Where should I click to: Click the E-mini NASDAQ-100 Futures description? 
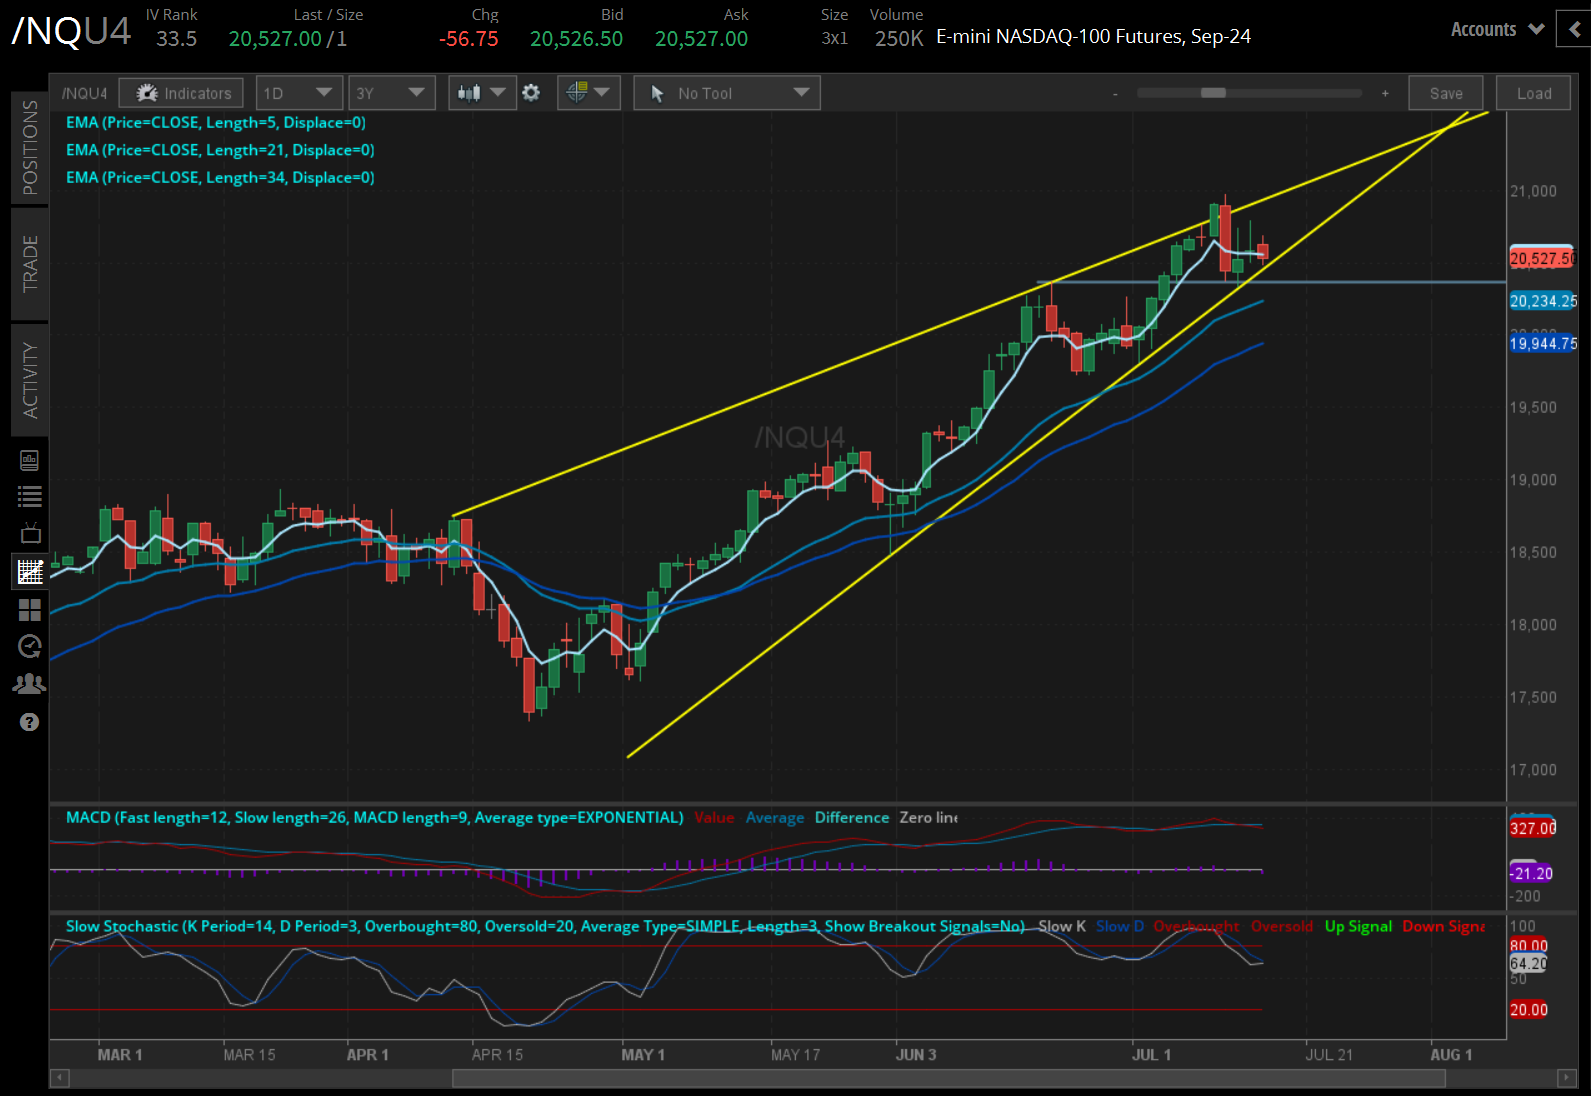click(1093, 37)
